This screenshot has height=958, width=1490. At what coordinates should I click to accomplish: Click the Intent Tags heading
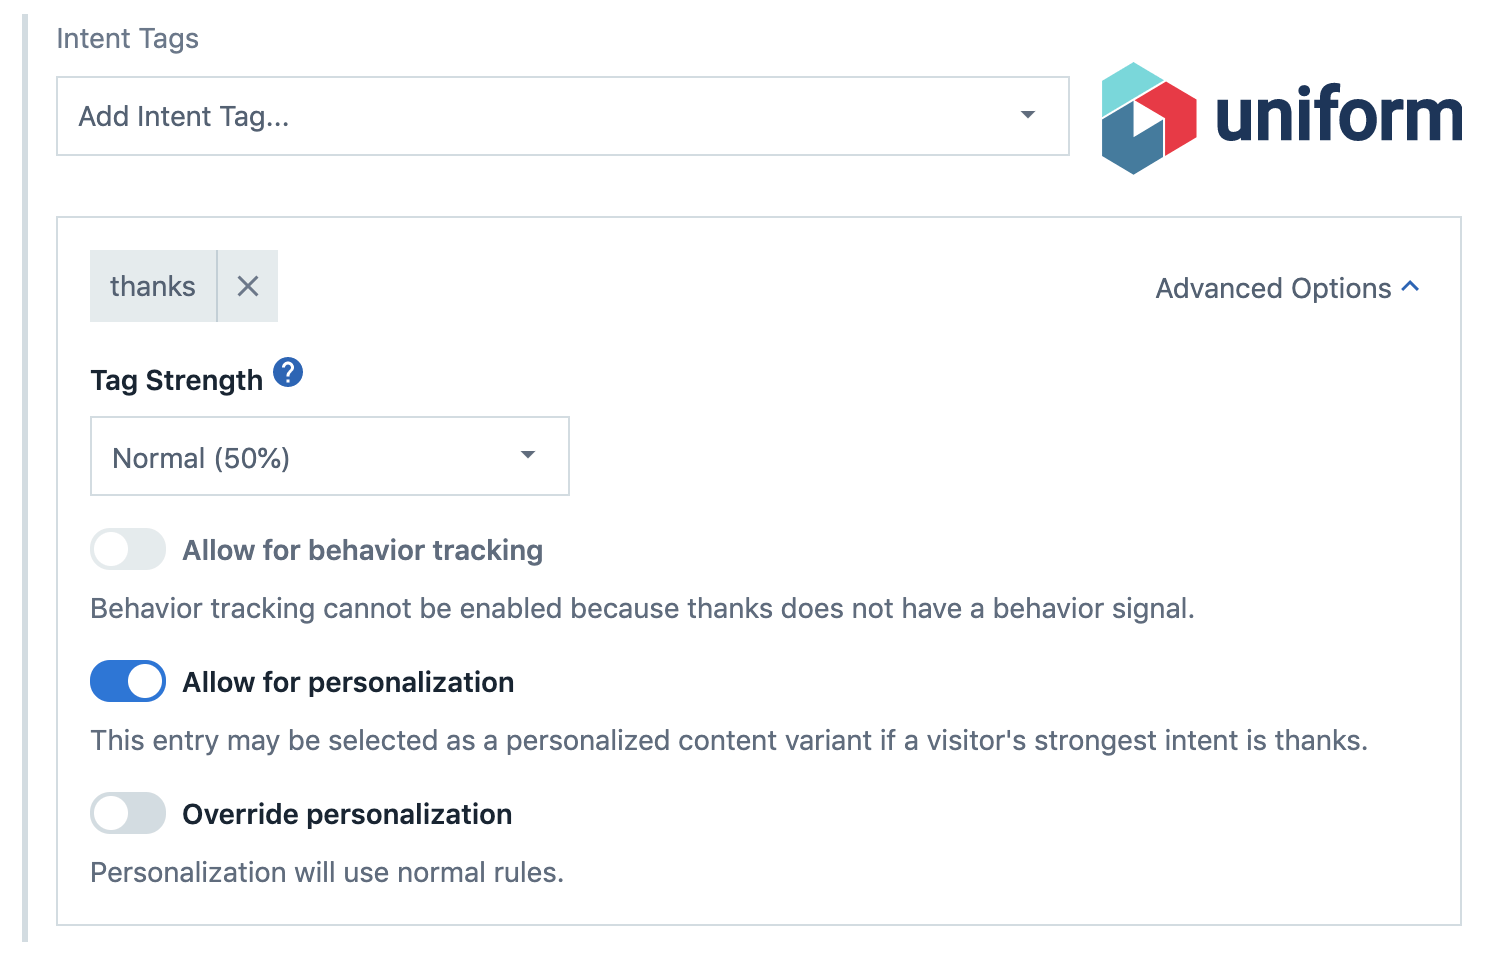click(128, 39)
